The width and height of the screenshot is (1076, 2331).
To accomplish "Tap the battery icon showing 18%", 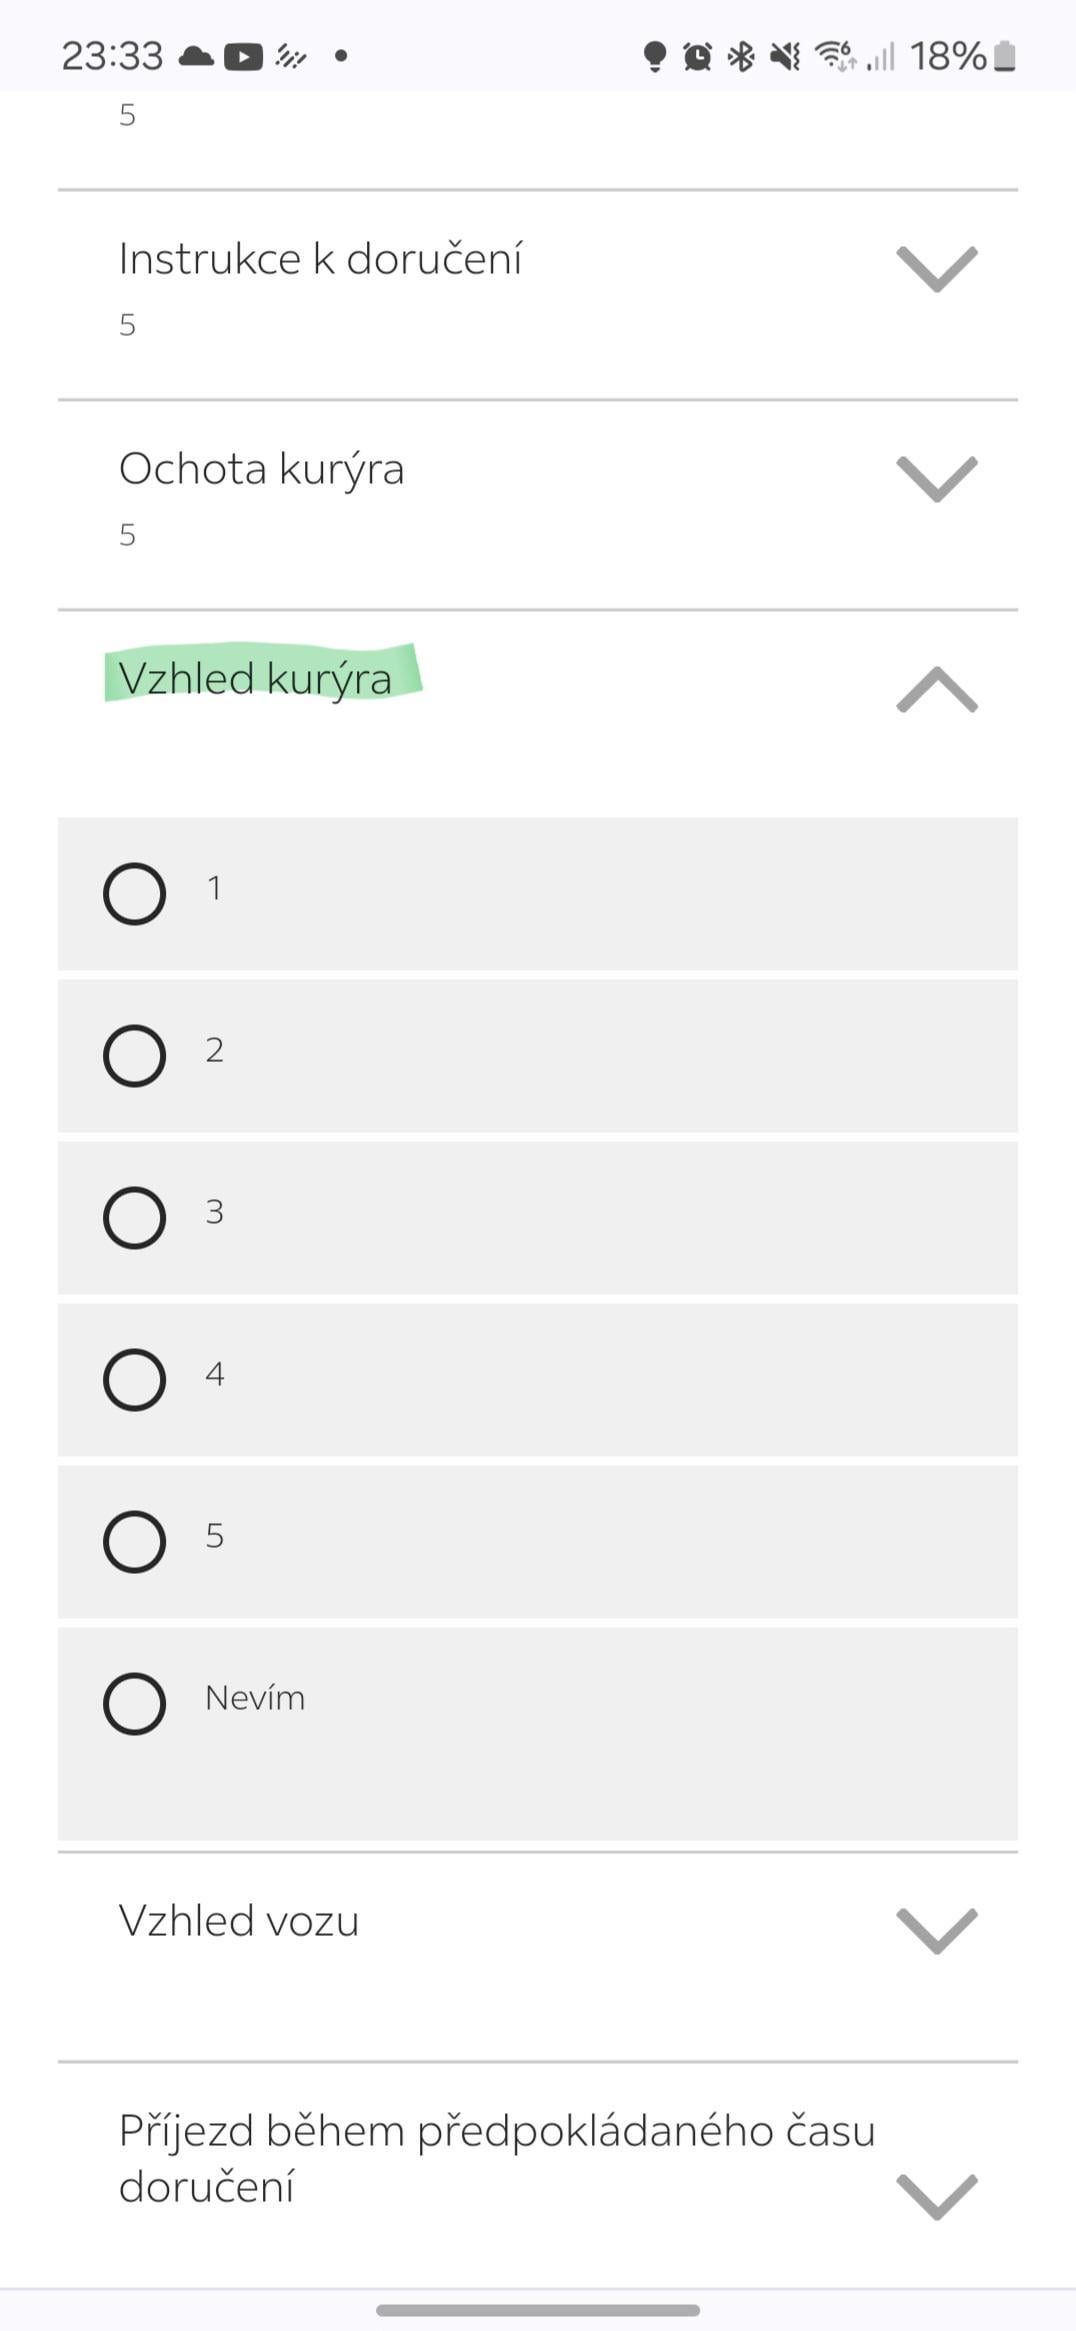I will 1005,57.
